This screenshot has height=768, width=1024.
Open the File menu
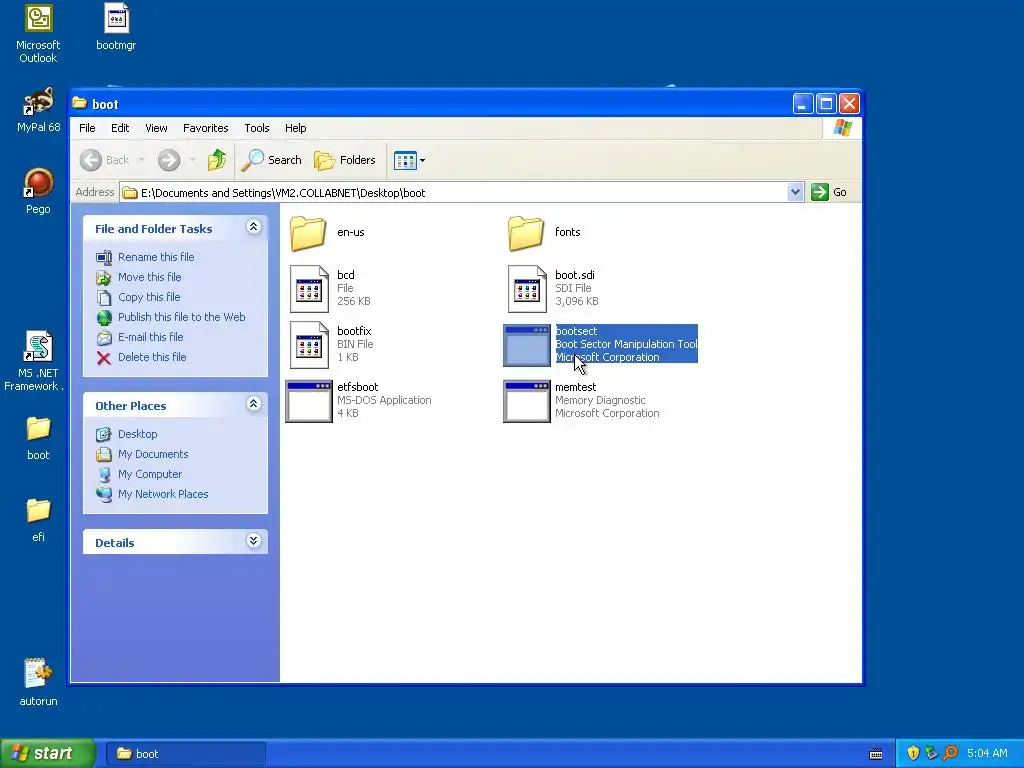click(87, 128)
